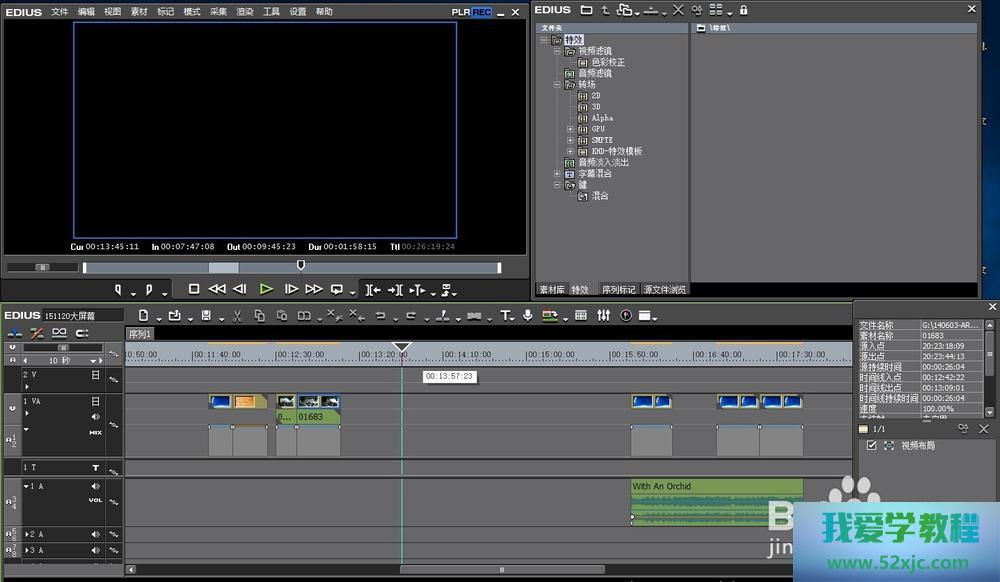Toggle speaker mute on track 1 A
The height and width of the screenshot is (582, 1000).
96,487
